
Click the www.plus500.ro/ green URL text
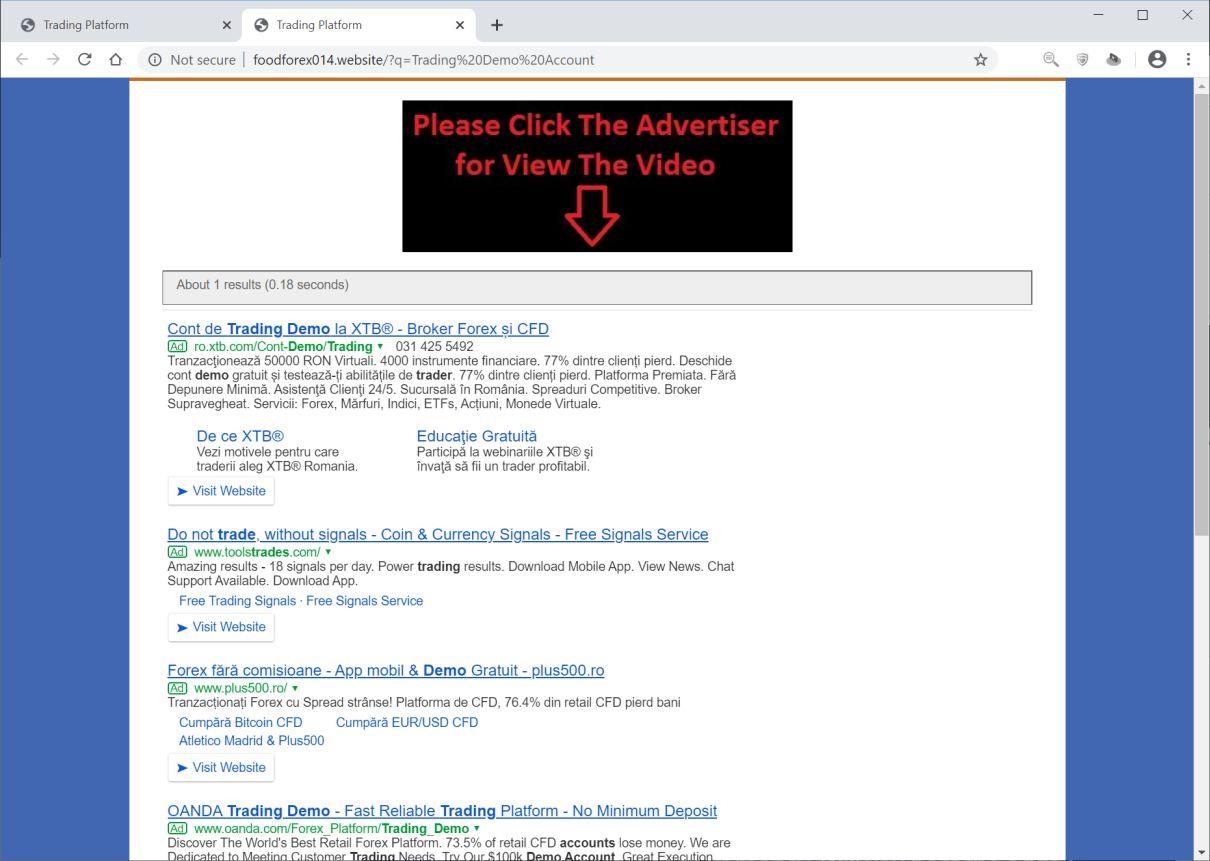pyautogui.click(x=240, y=688)
